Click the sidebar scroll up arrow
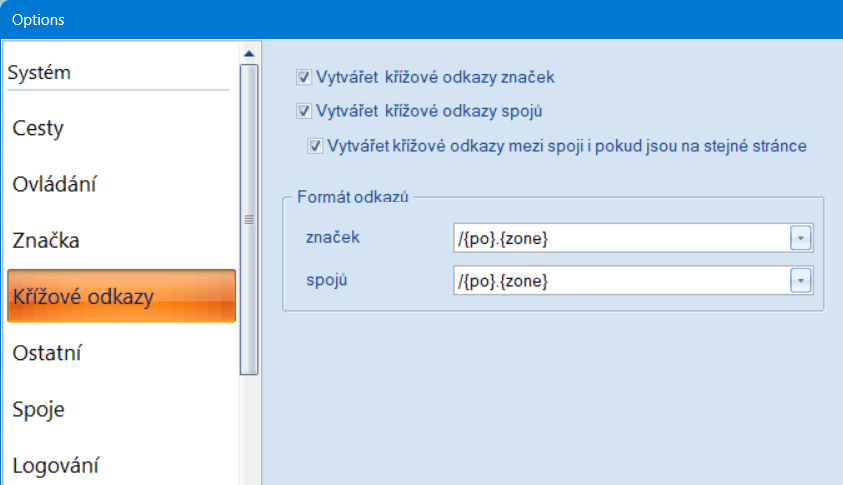This screenshot has width=843, height=485. (x=249, y=53)
